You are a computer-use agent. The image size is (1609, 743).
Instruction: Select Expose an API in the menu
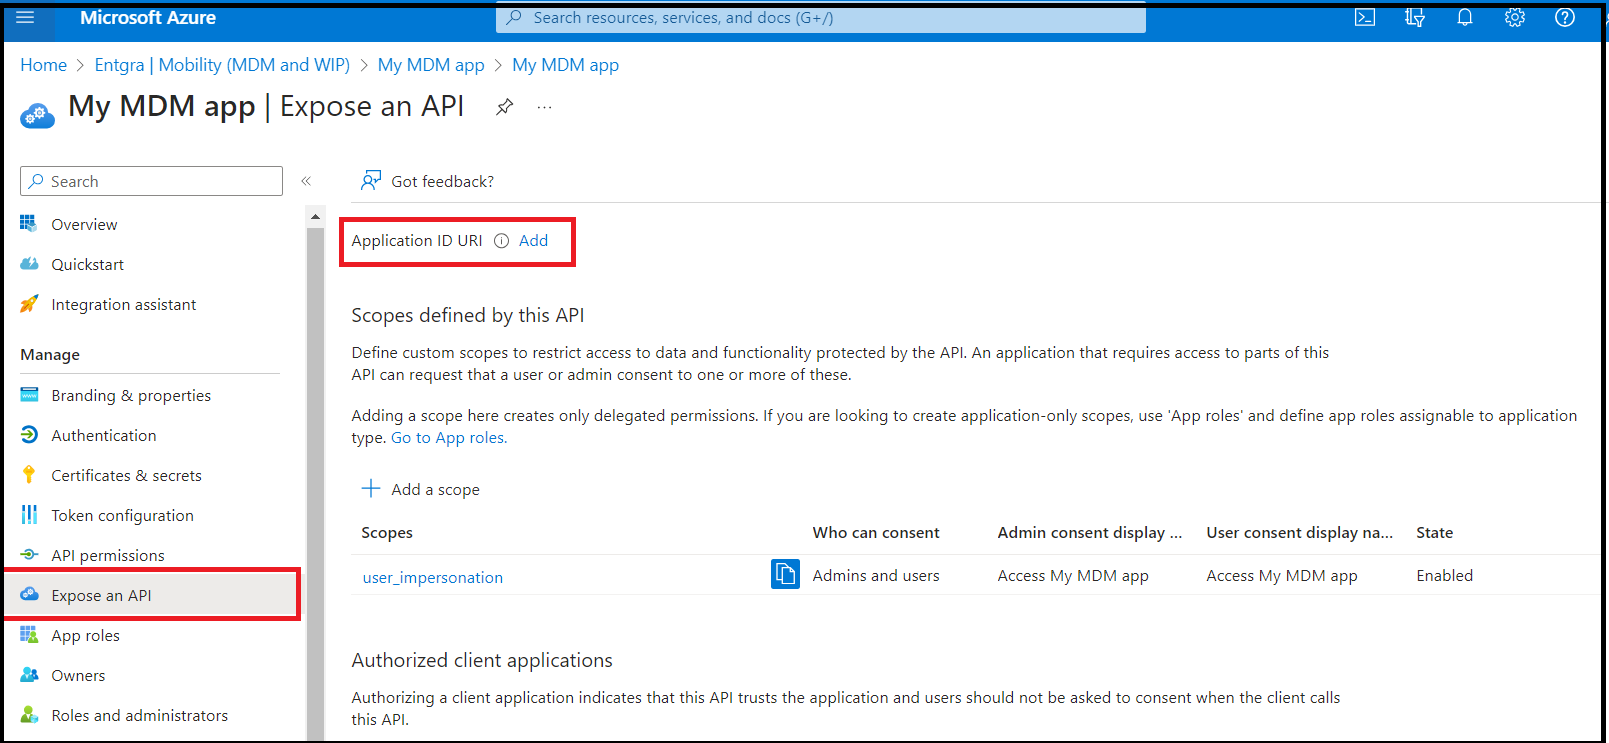pyautogui.click(x=152, y=595)
